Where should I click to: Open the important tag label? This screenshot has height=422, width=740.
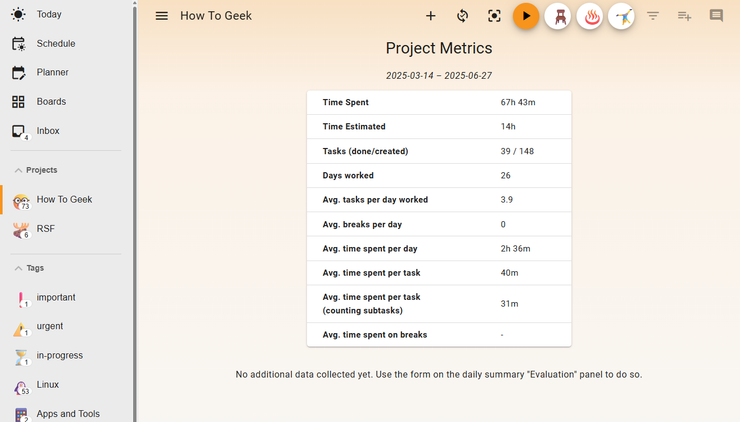[56, 297]
